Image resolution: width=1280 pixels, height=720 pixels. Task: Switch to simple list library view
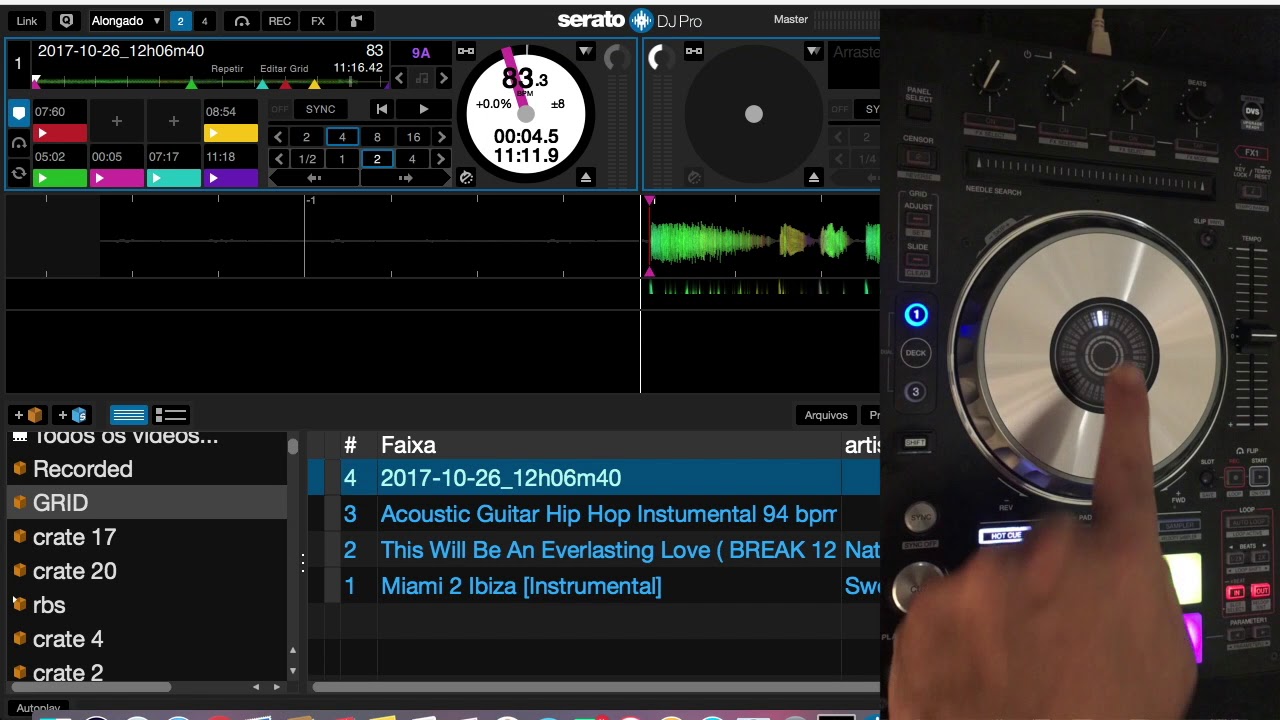128,415
